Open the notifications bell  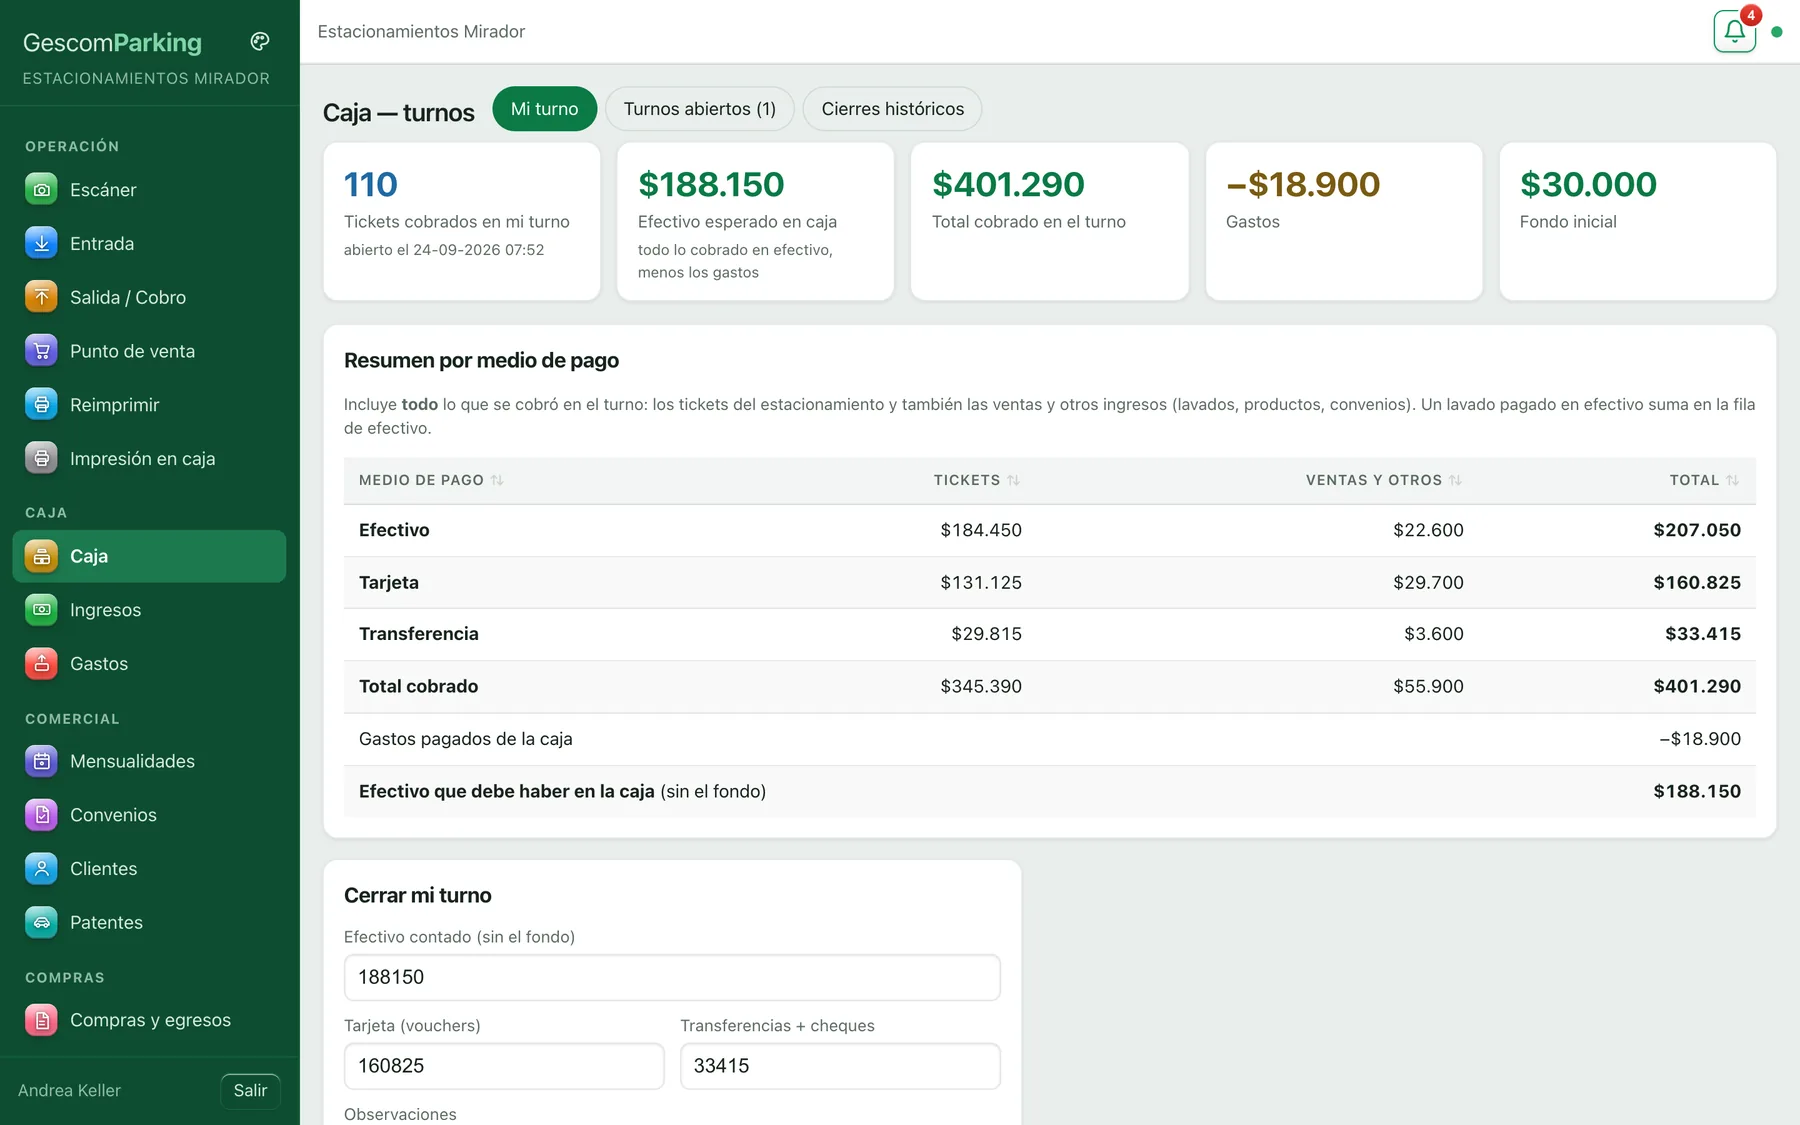point(1734,31)
